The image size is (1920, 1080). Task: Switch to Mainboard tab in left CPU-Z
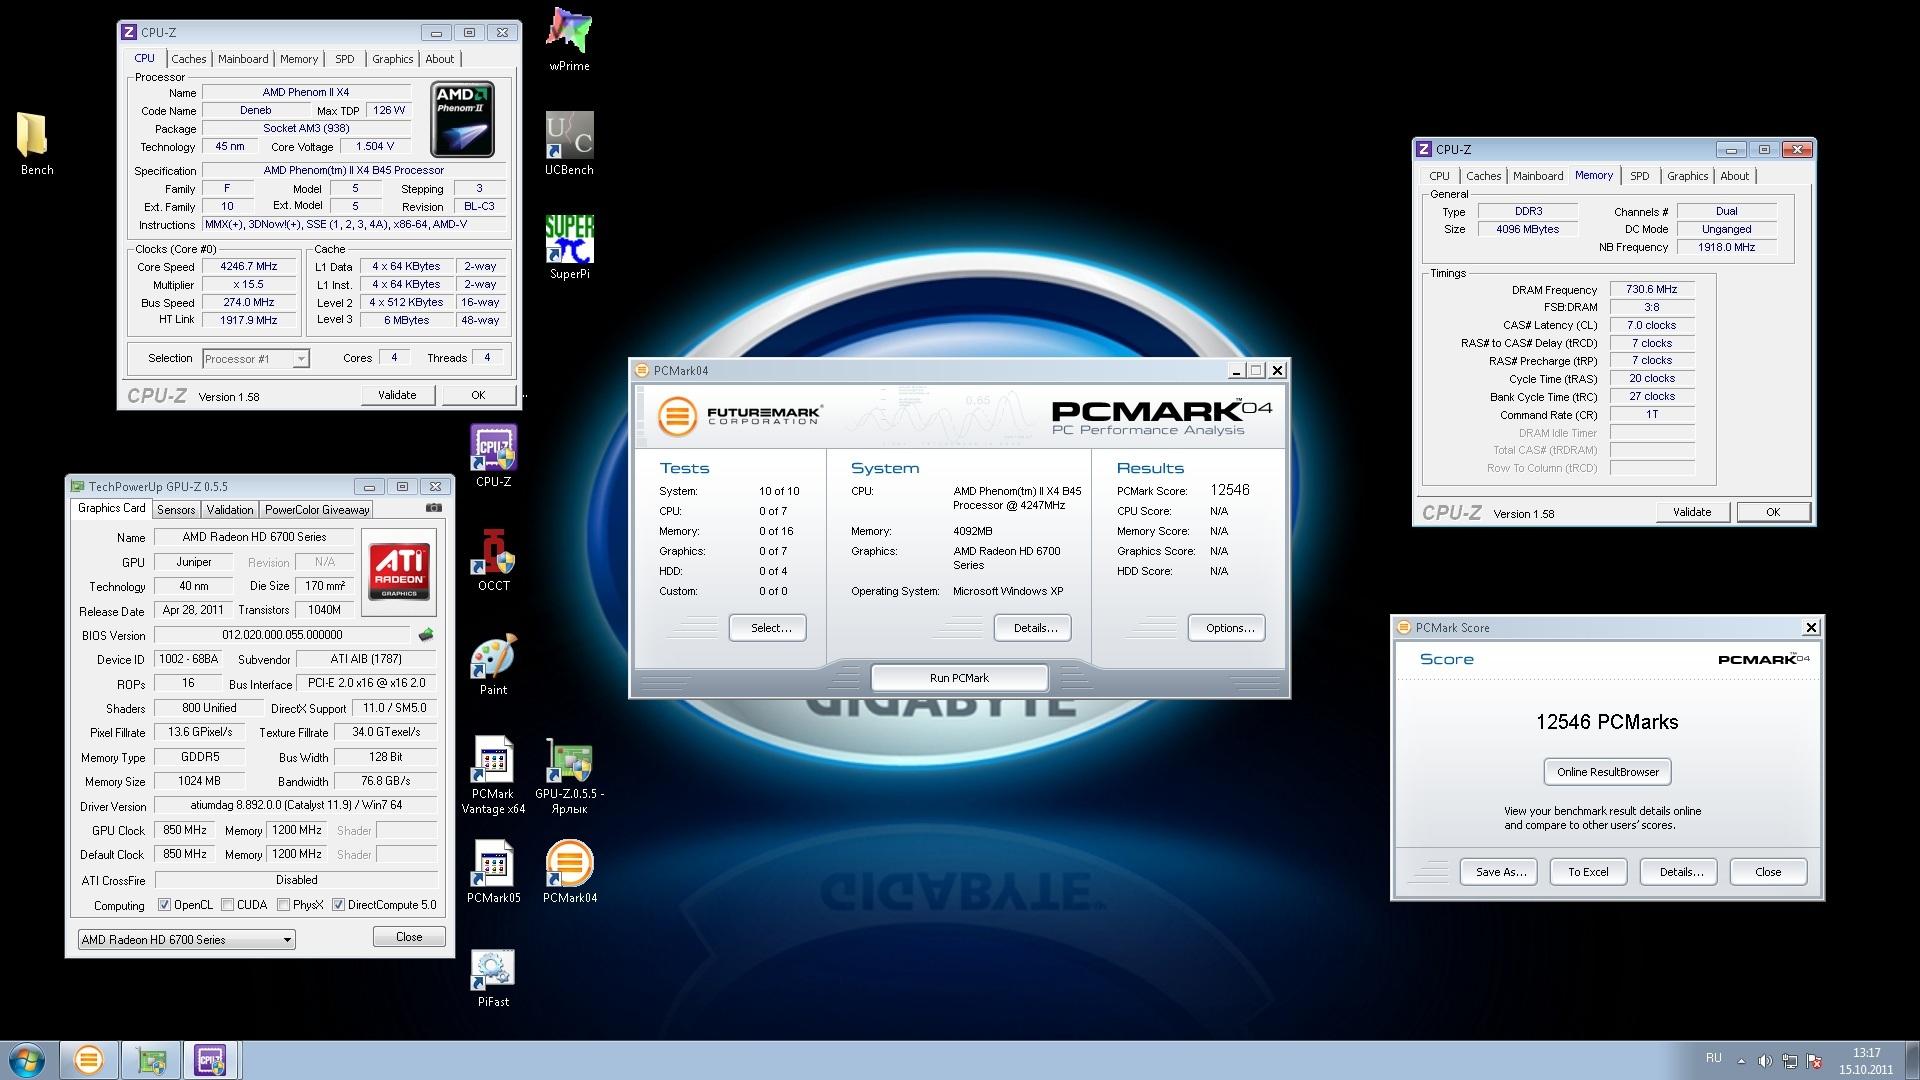[x=243, y=59]
